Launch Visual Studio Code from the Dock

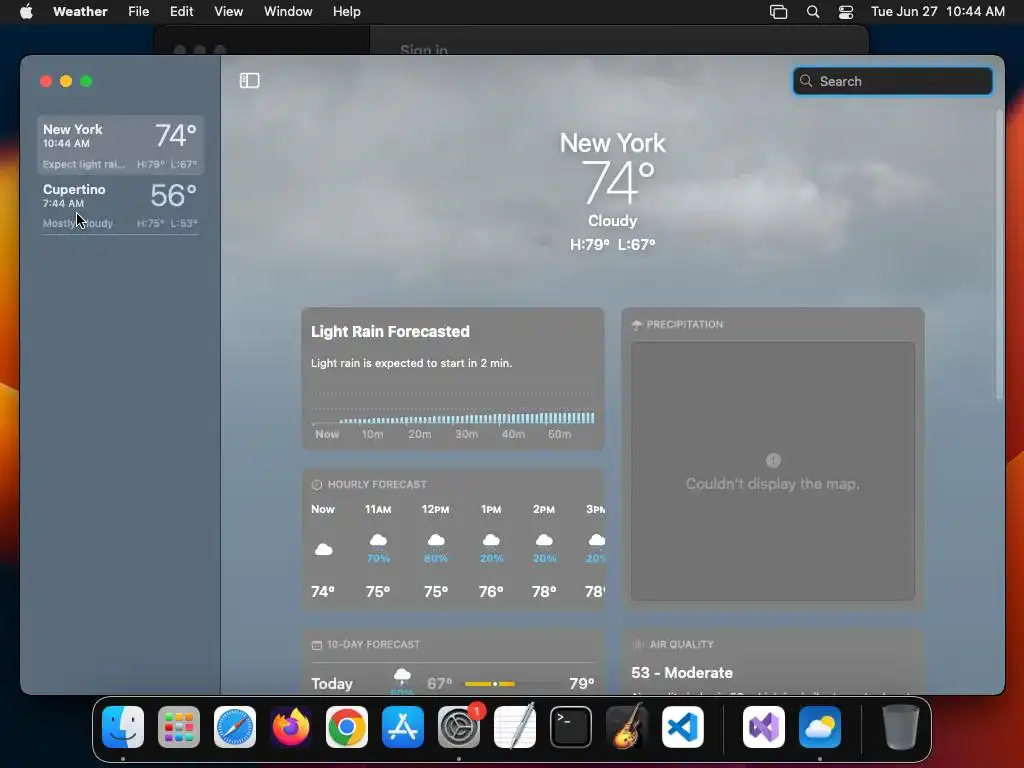[x=682, y=727]
